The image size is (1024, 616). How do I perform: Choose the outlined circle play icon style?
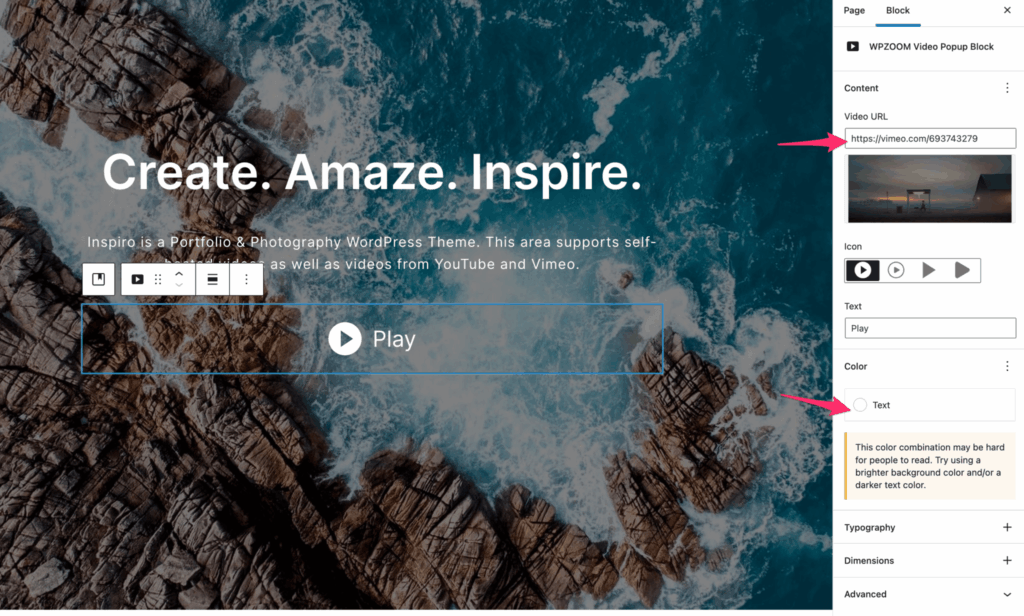click(x=896, y=270)
